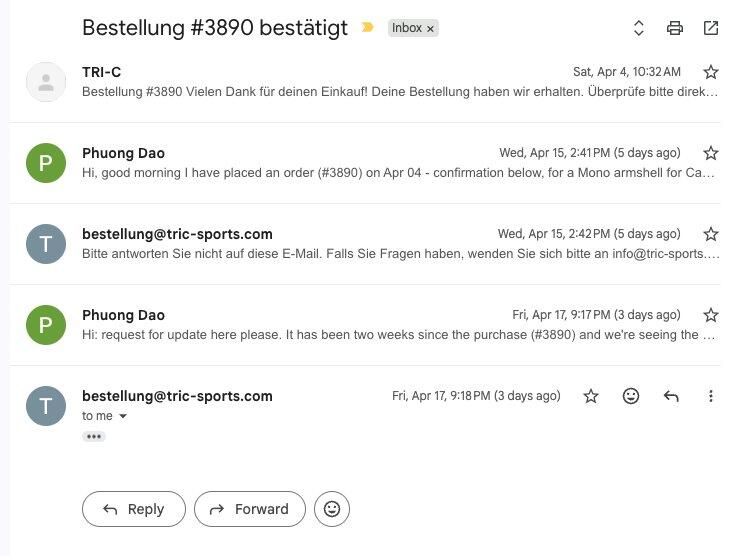The image size is (750, 556).
Task: Click emoji reaction button beside Forward
Action: (332, 509)
